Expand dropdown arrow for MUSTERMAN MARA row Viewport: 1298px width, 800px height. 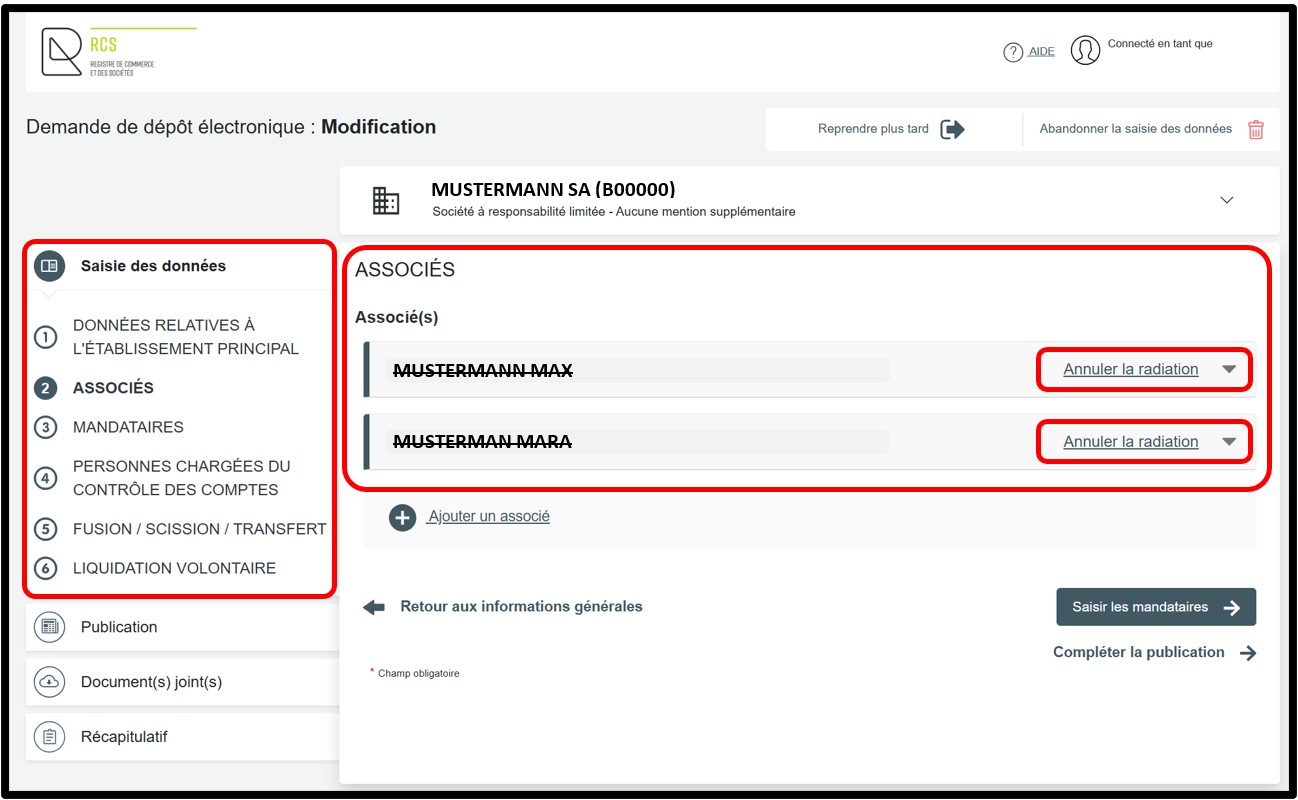1229,442
